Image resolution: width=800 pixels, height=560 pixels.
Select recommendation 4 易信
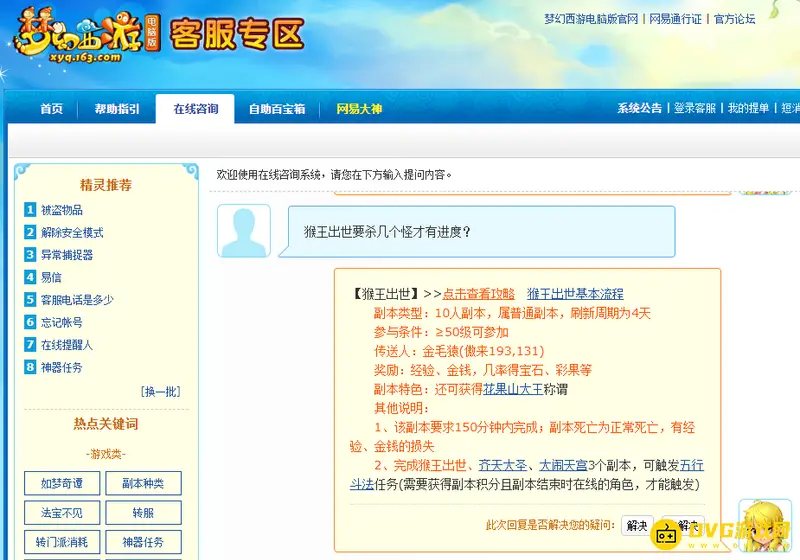click(51, 277)
